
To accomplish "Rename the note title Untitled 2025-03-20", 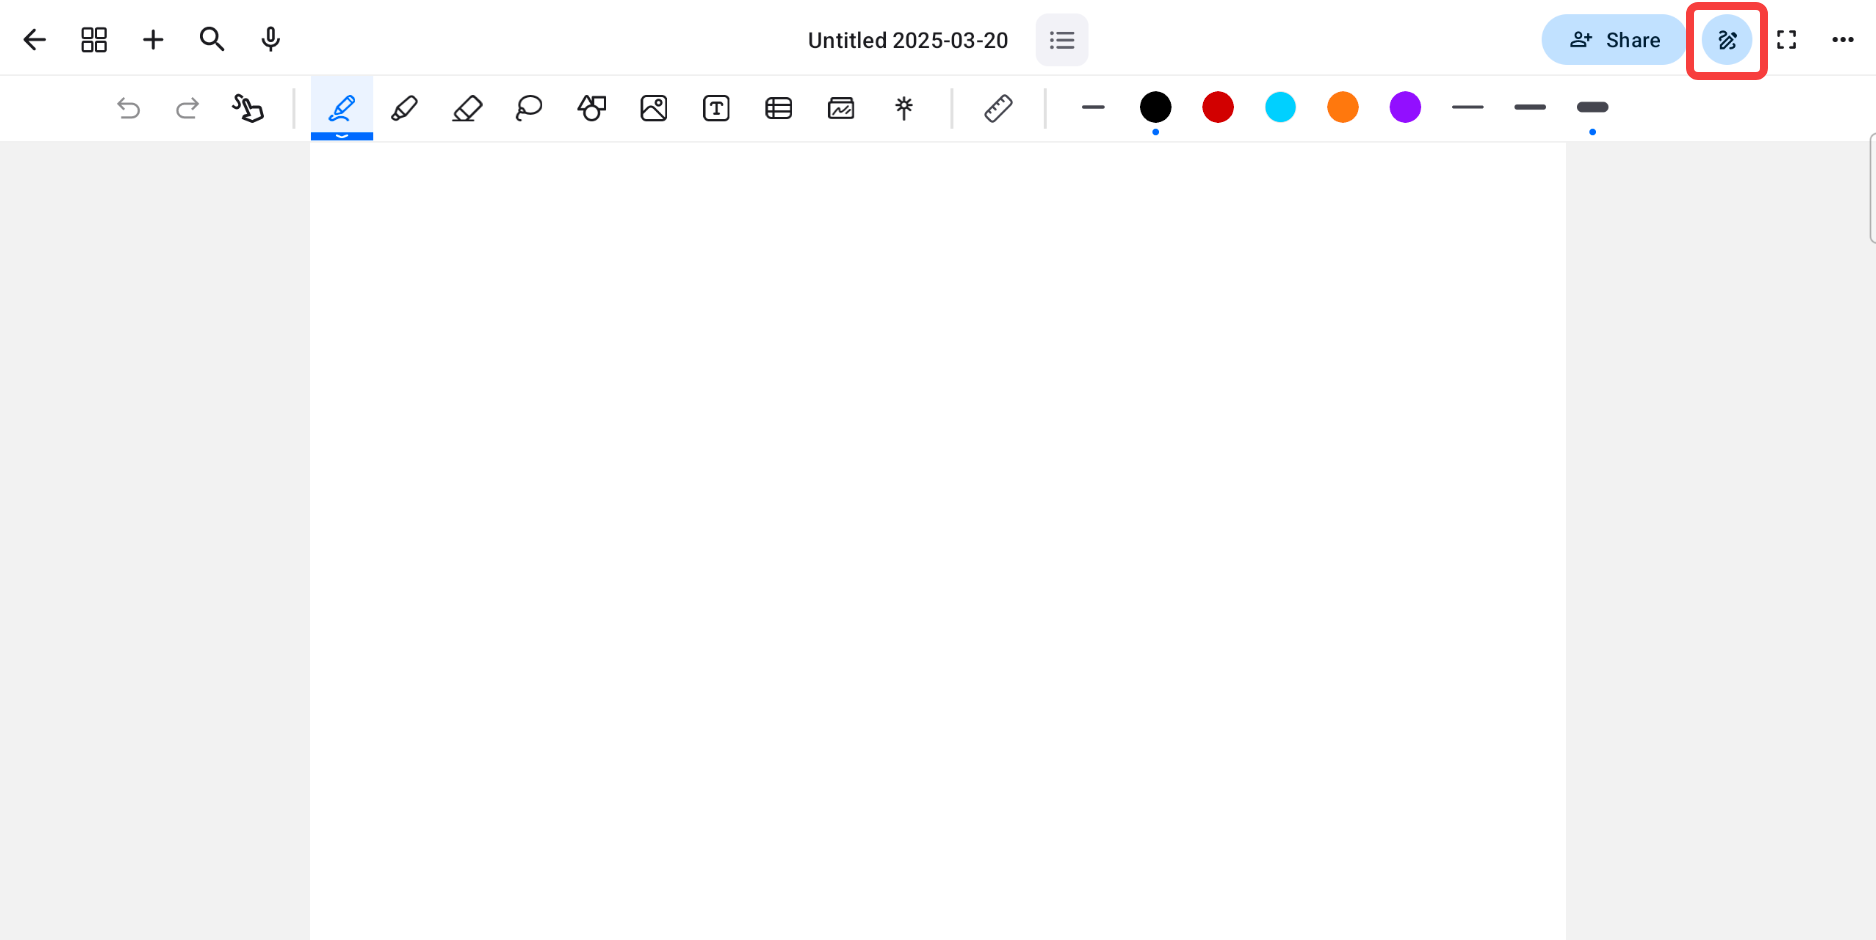I will click(x=908, y=40).
